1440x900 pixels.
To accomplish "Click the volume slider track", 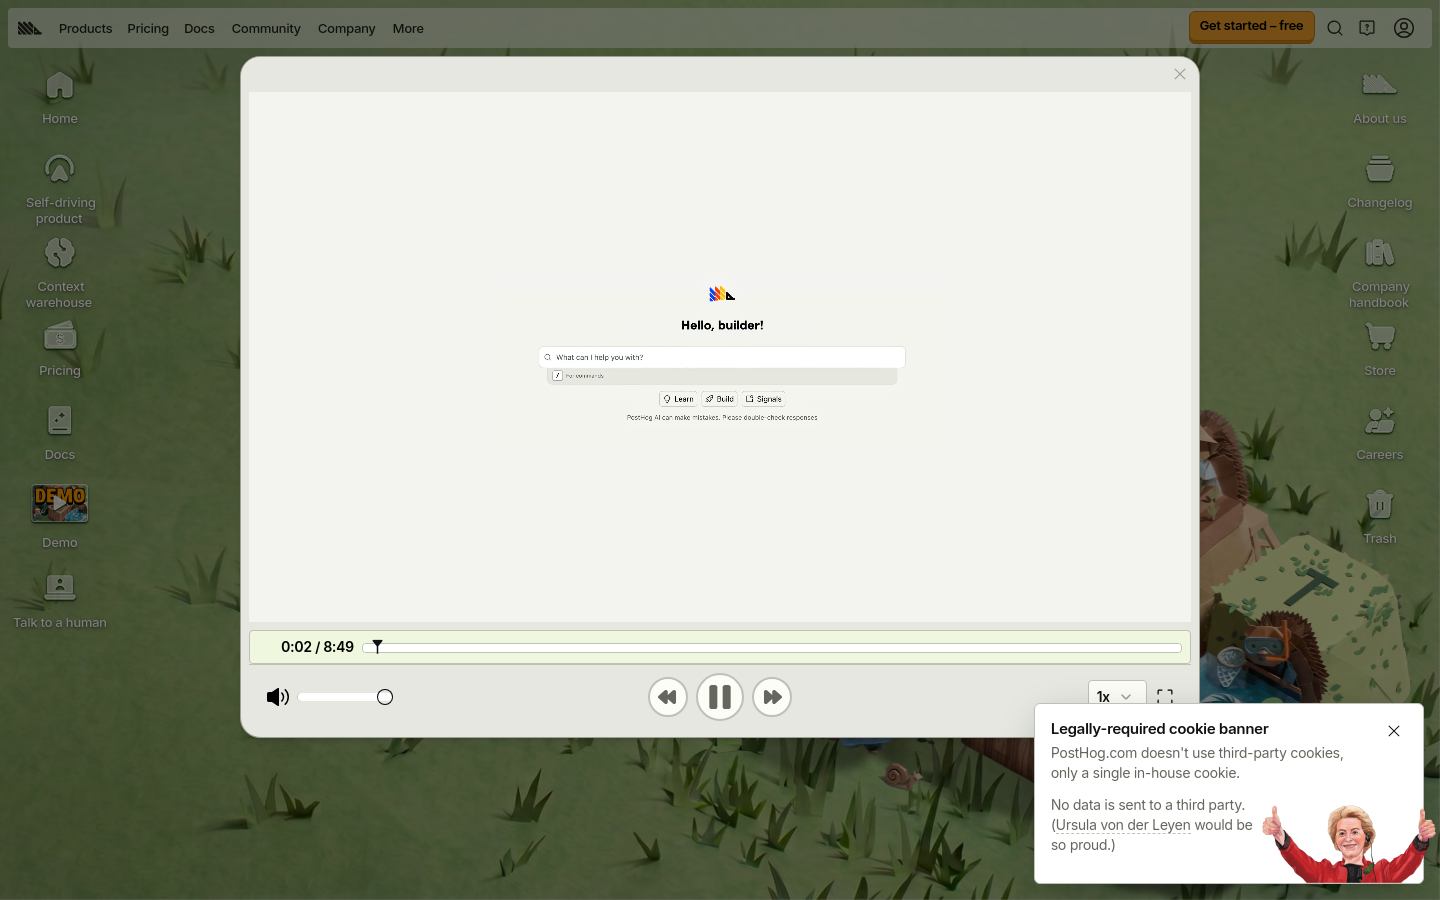I will click(345, 697).
